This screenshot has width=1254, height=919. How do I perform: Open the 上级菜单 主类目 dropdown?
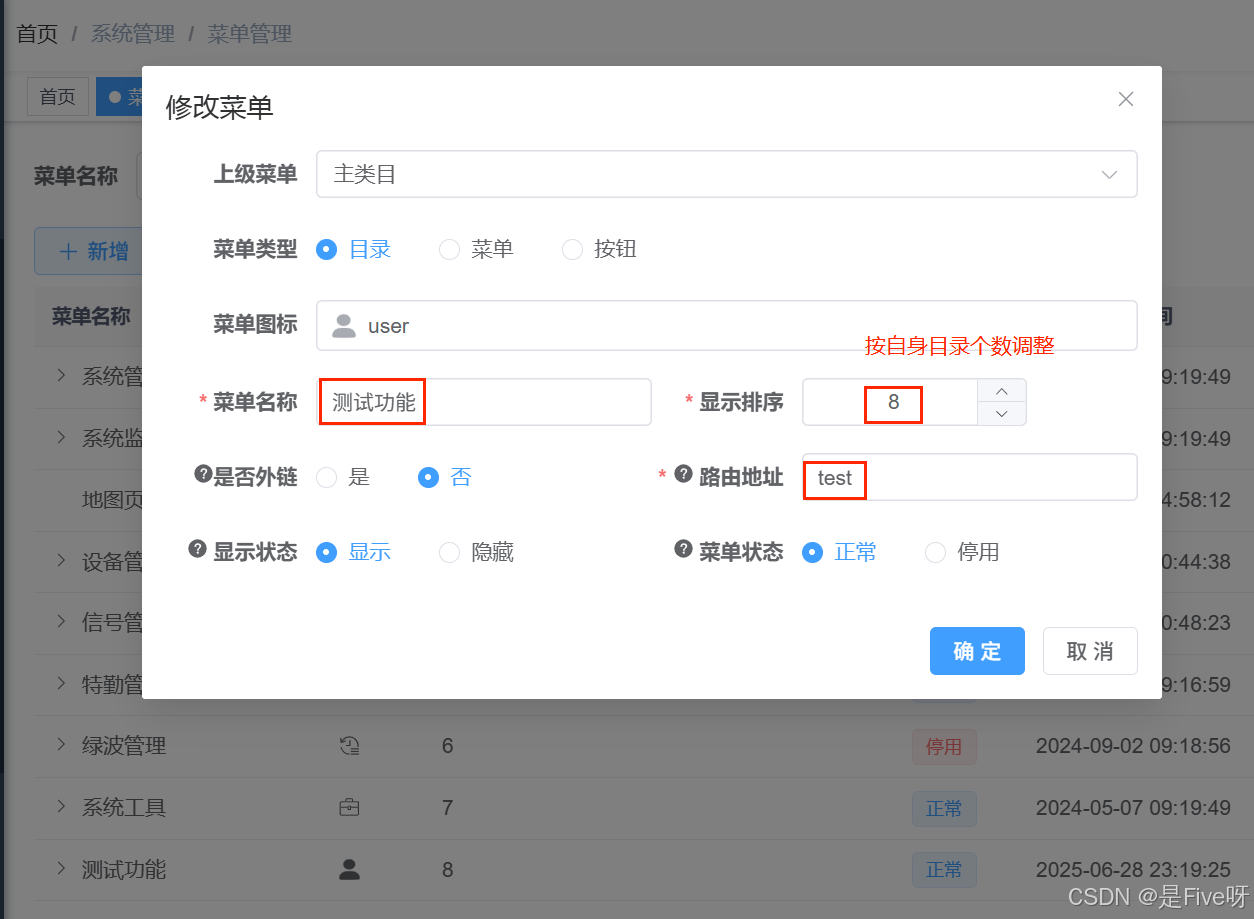pos(727,174)
